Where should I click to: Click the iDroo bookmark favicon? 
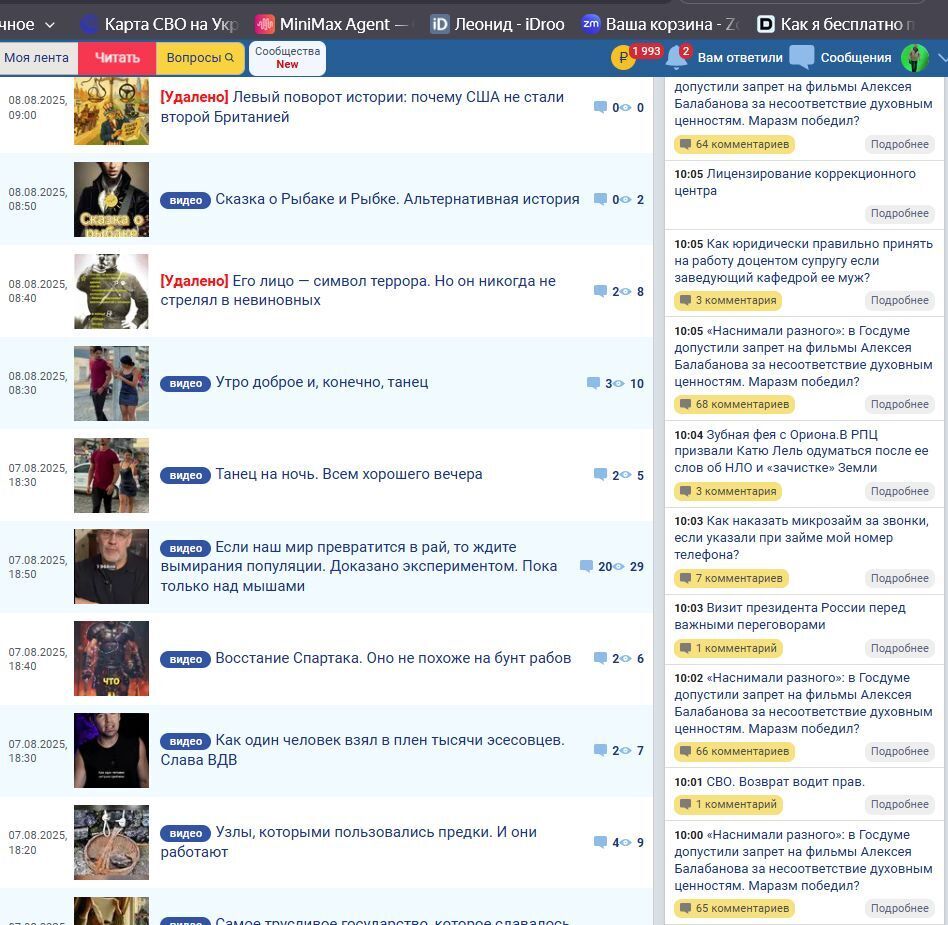(x=440, y=24)
